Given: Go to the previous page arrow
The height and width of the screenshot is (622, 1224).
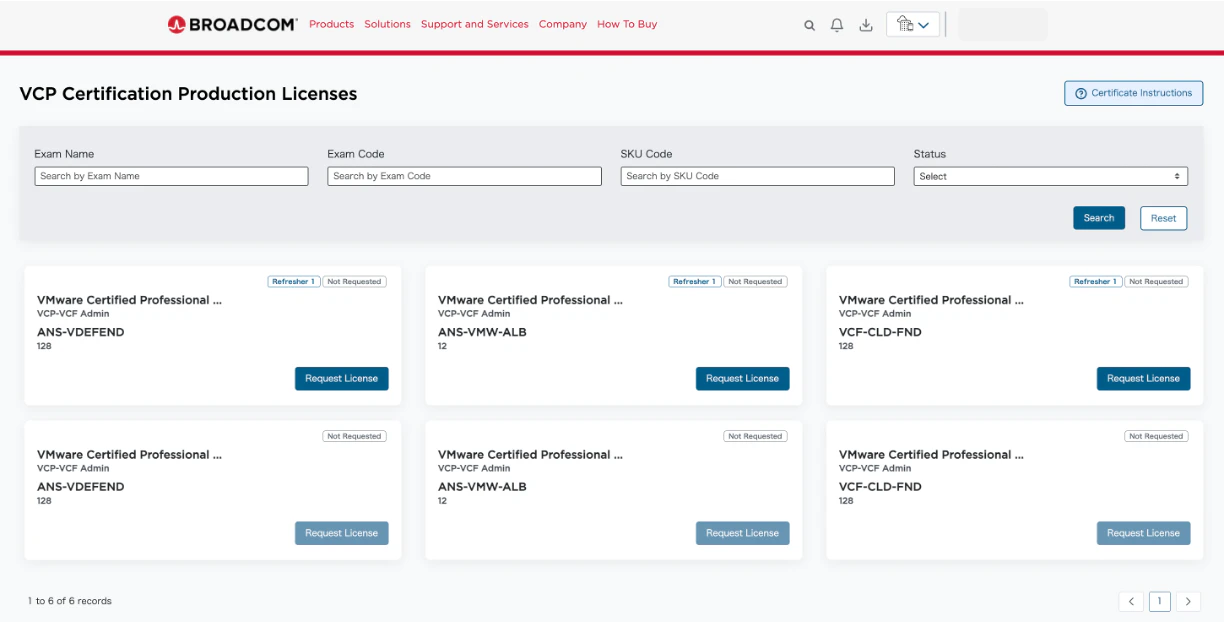Looking at the screenshot, I should coord(1131,601).
